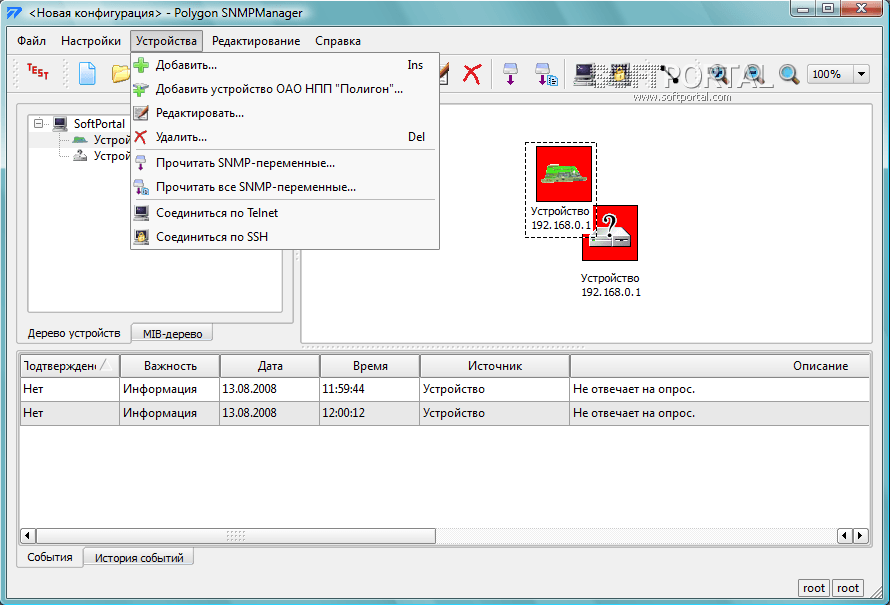890x605 pixels.
Task: Choose Соединиться по Telnet entry
Action: pyautogui.click(x=285, y=213)
